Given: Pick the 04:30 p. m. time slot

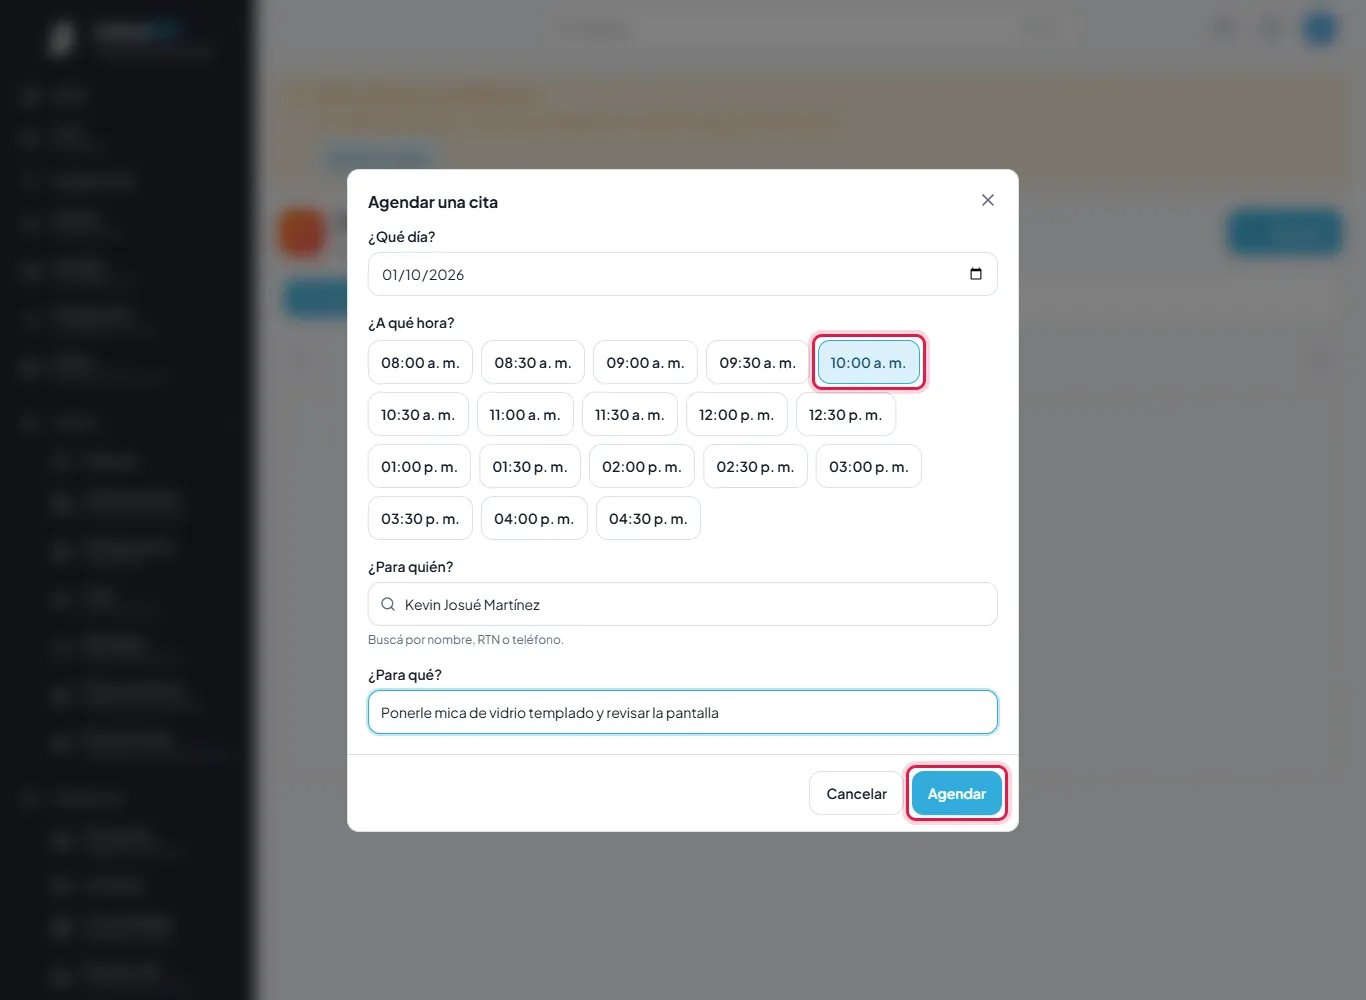Looking at the screenshot, I should point(648,518).
